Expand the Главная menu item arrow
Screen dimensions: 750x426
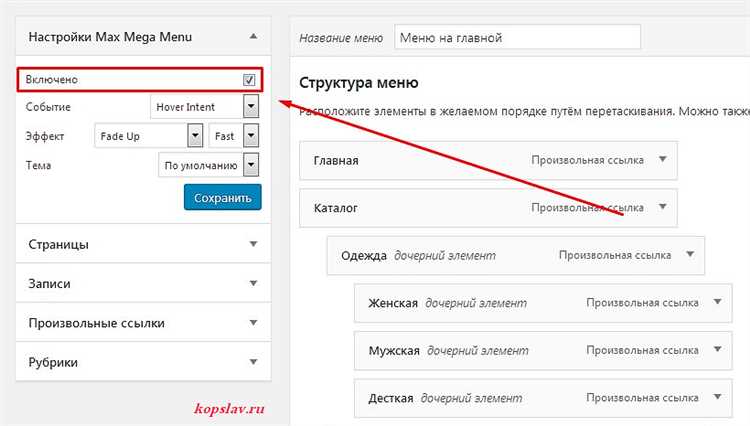(x=662, y=159)
